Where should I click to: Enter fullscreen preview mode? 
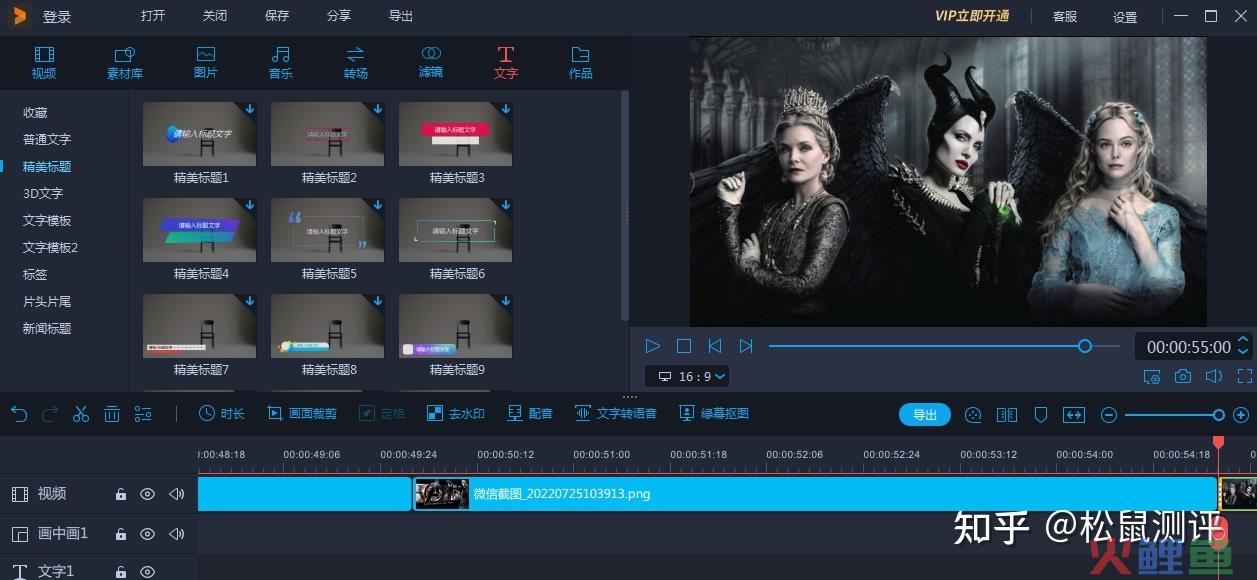tap(1245, 377)
